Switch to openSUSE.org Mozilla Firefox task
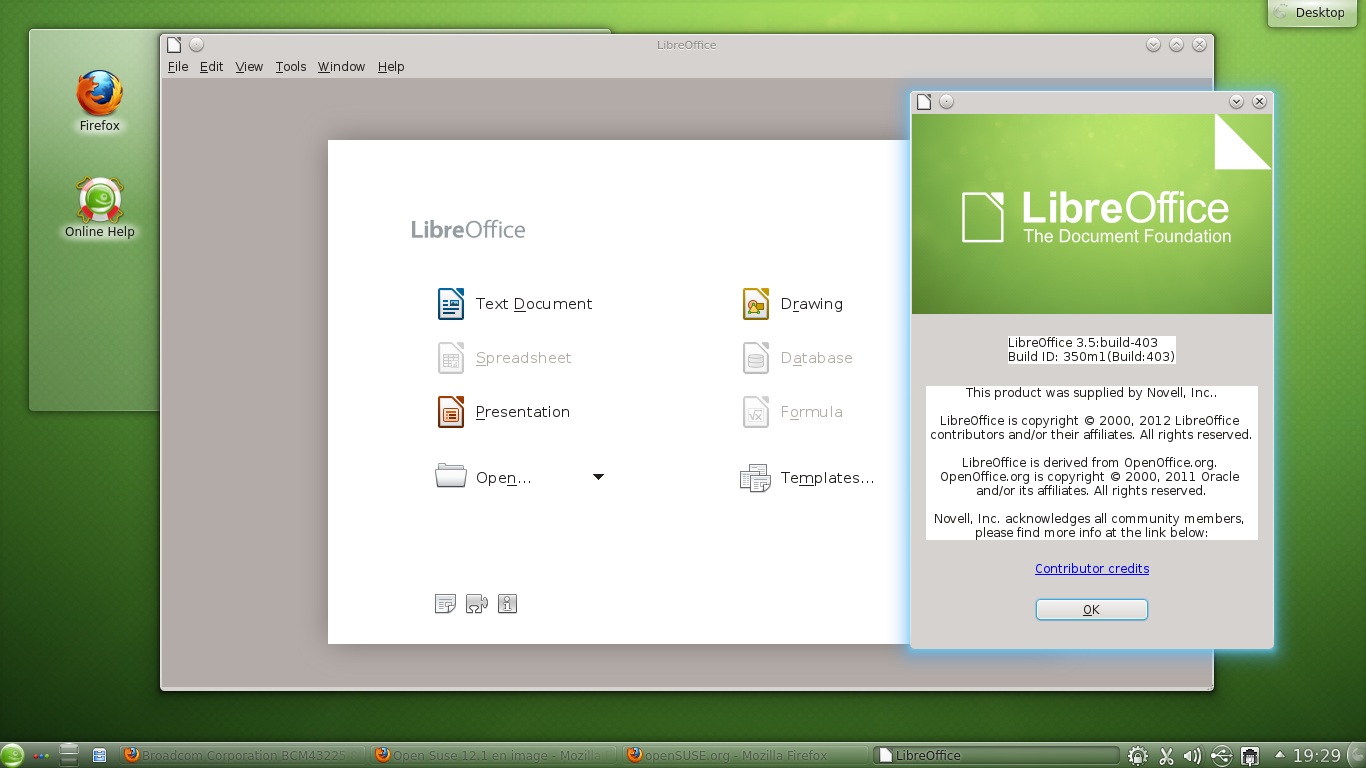Image resolution: width=1366 pixels, height=768 pixels. (745, 755)
